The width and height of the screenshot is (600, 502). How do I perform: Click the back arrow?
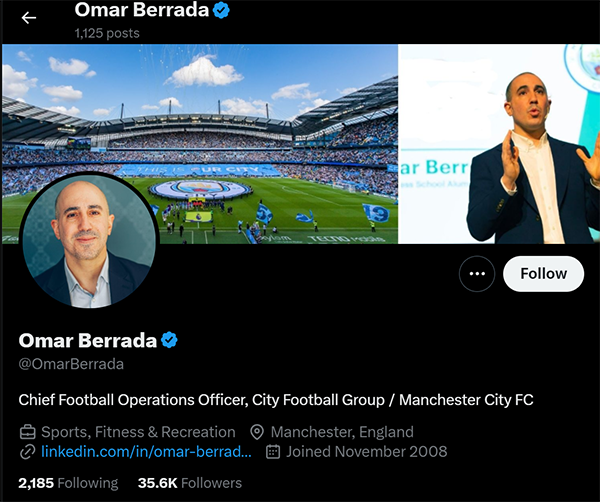(x=29, y=18)
